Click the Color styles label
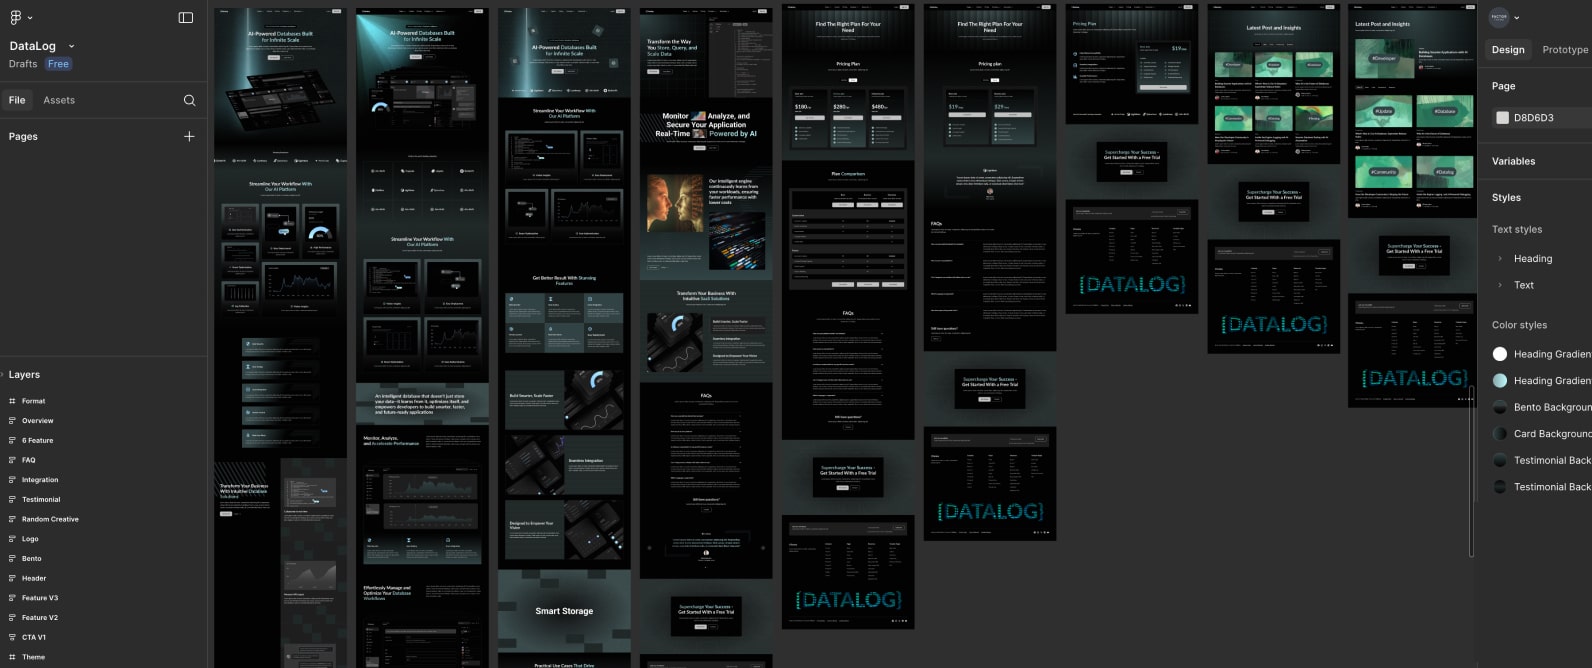The width and height of the screenshot is (1592, 668). point(1519,325)
